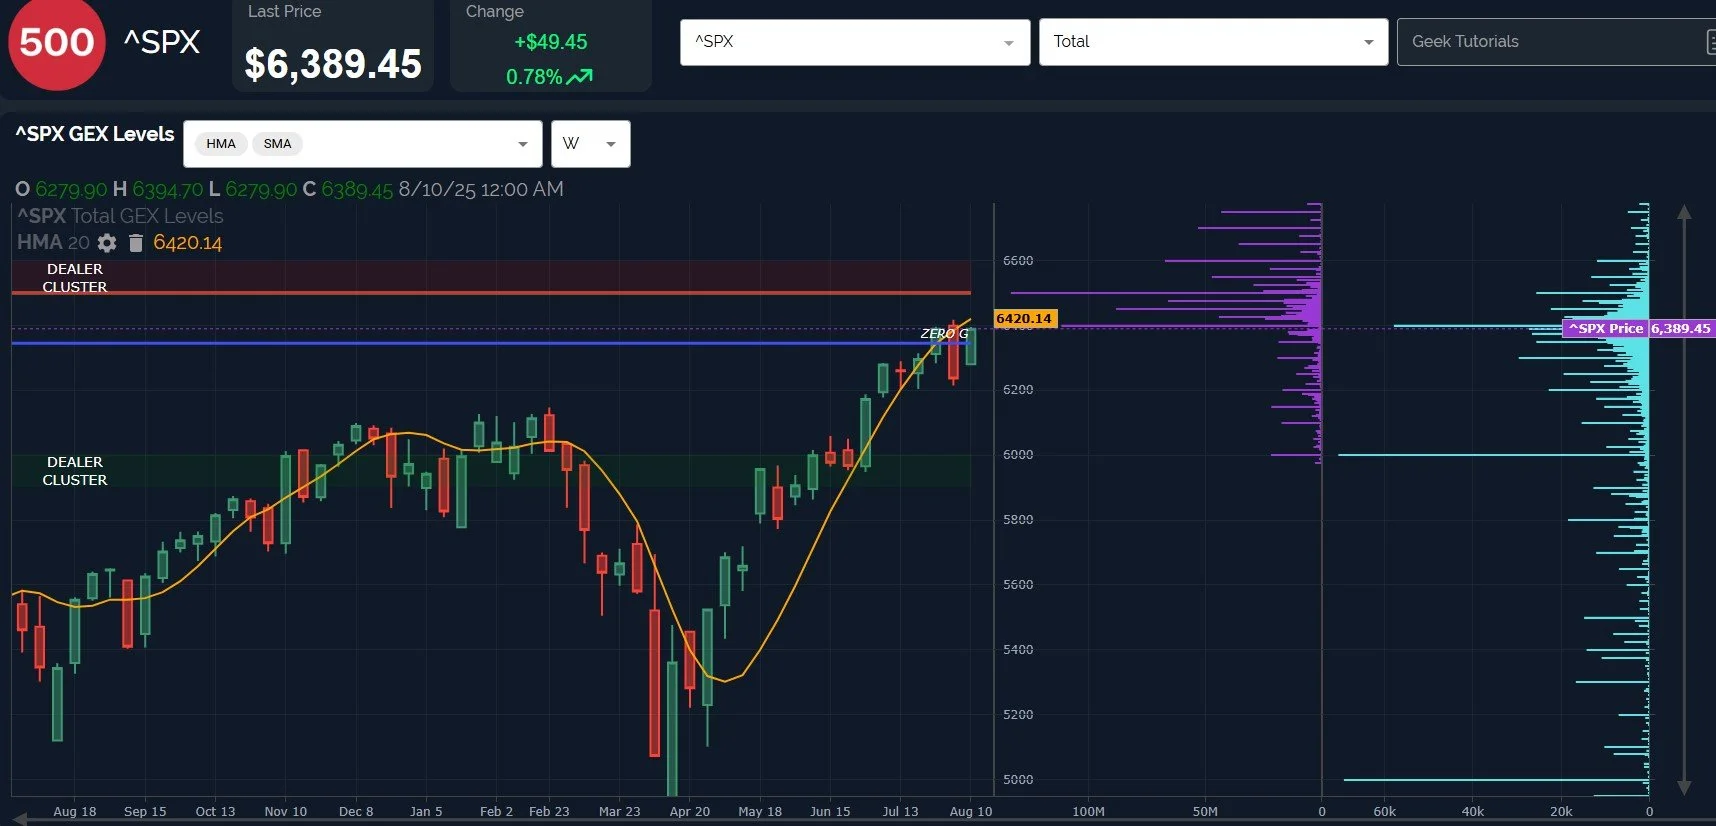Click the left arrow of chart scrollbar
Image resolution: width=1716 pixels, height=826 pixels.
tap(19, 820)
